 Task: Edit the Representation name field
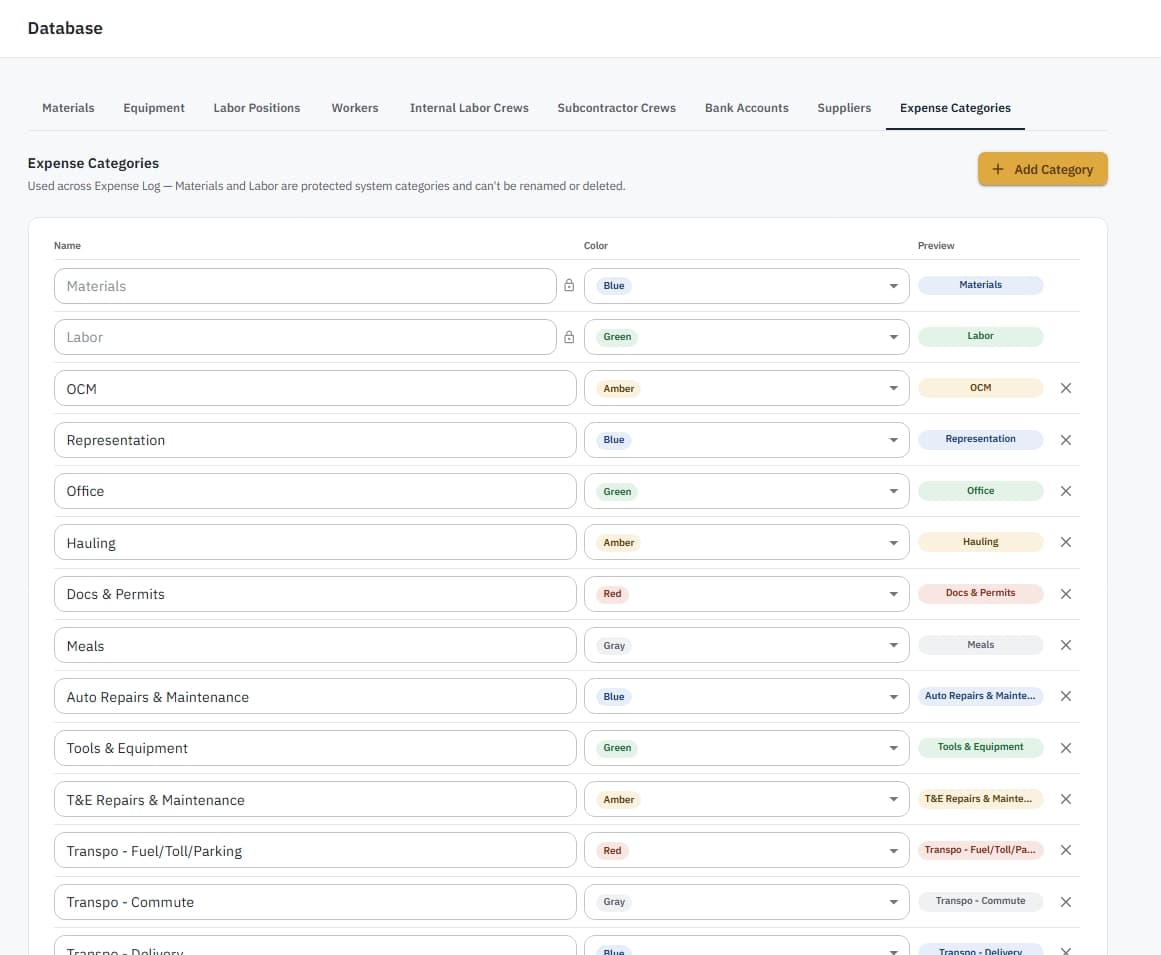[x=315, y=440]
